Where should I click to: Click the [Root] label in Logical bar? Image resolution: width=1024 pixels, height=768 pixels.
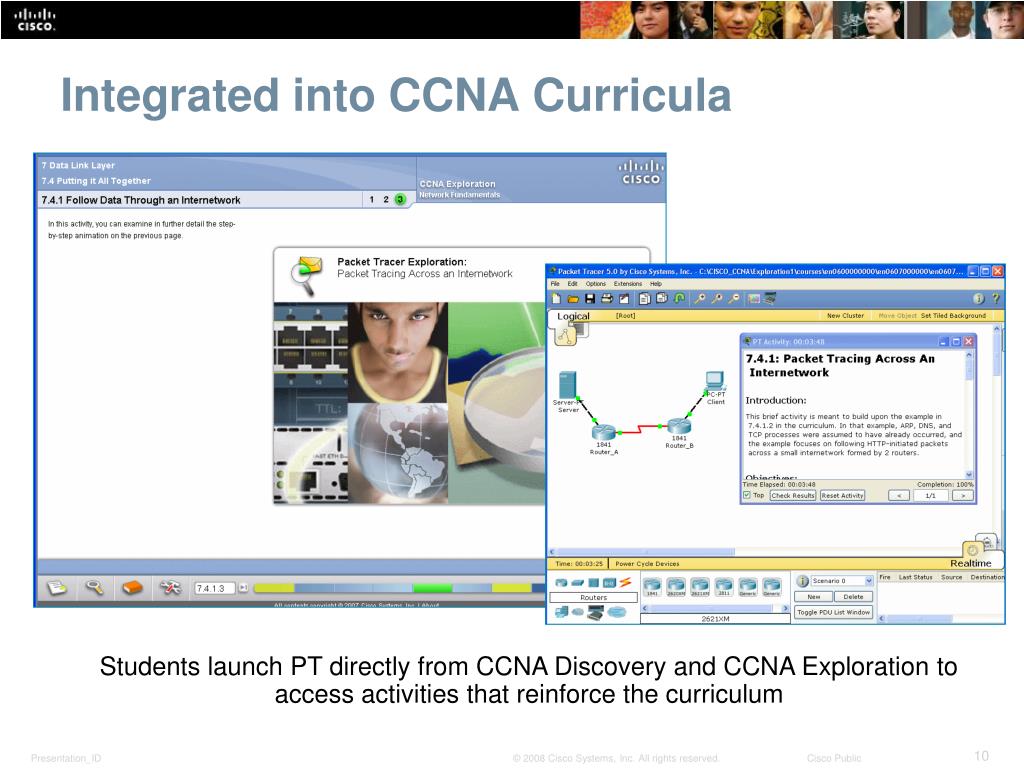(x=625, y=315)
